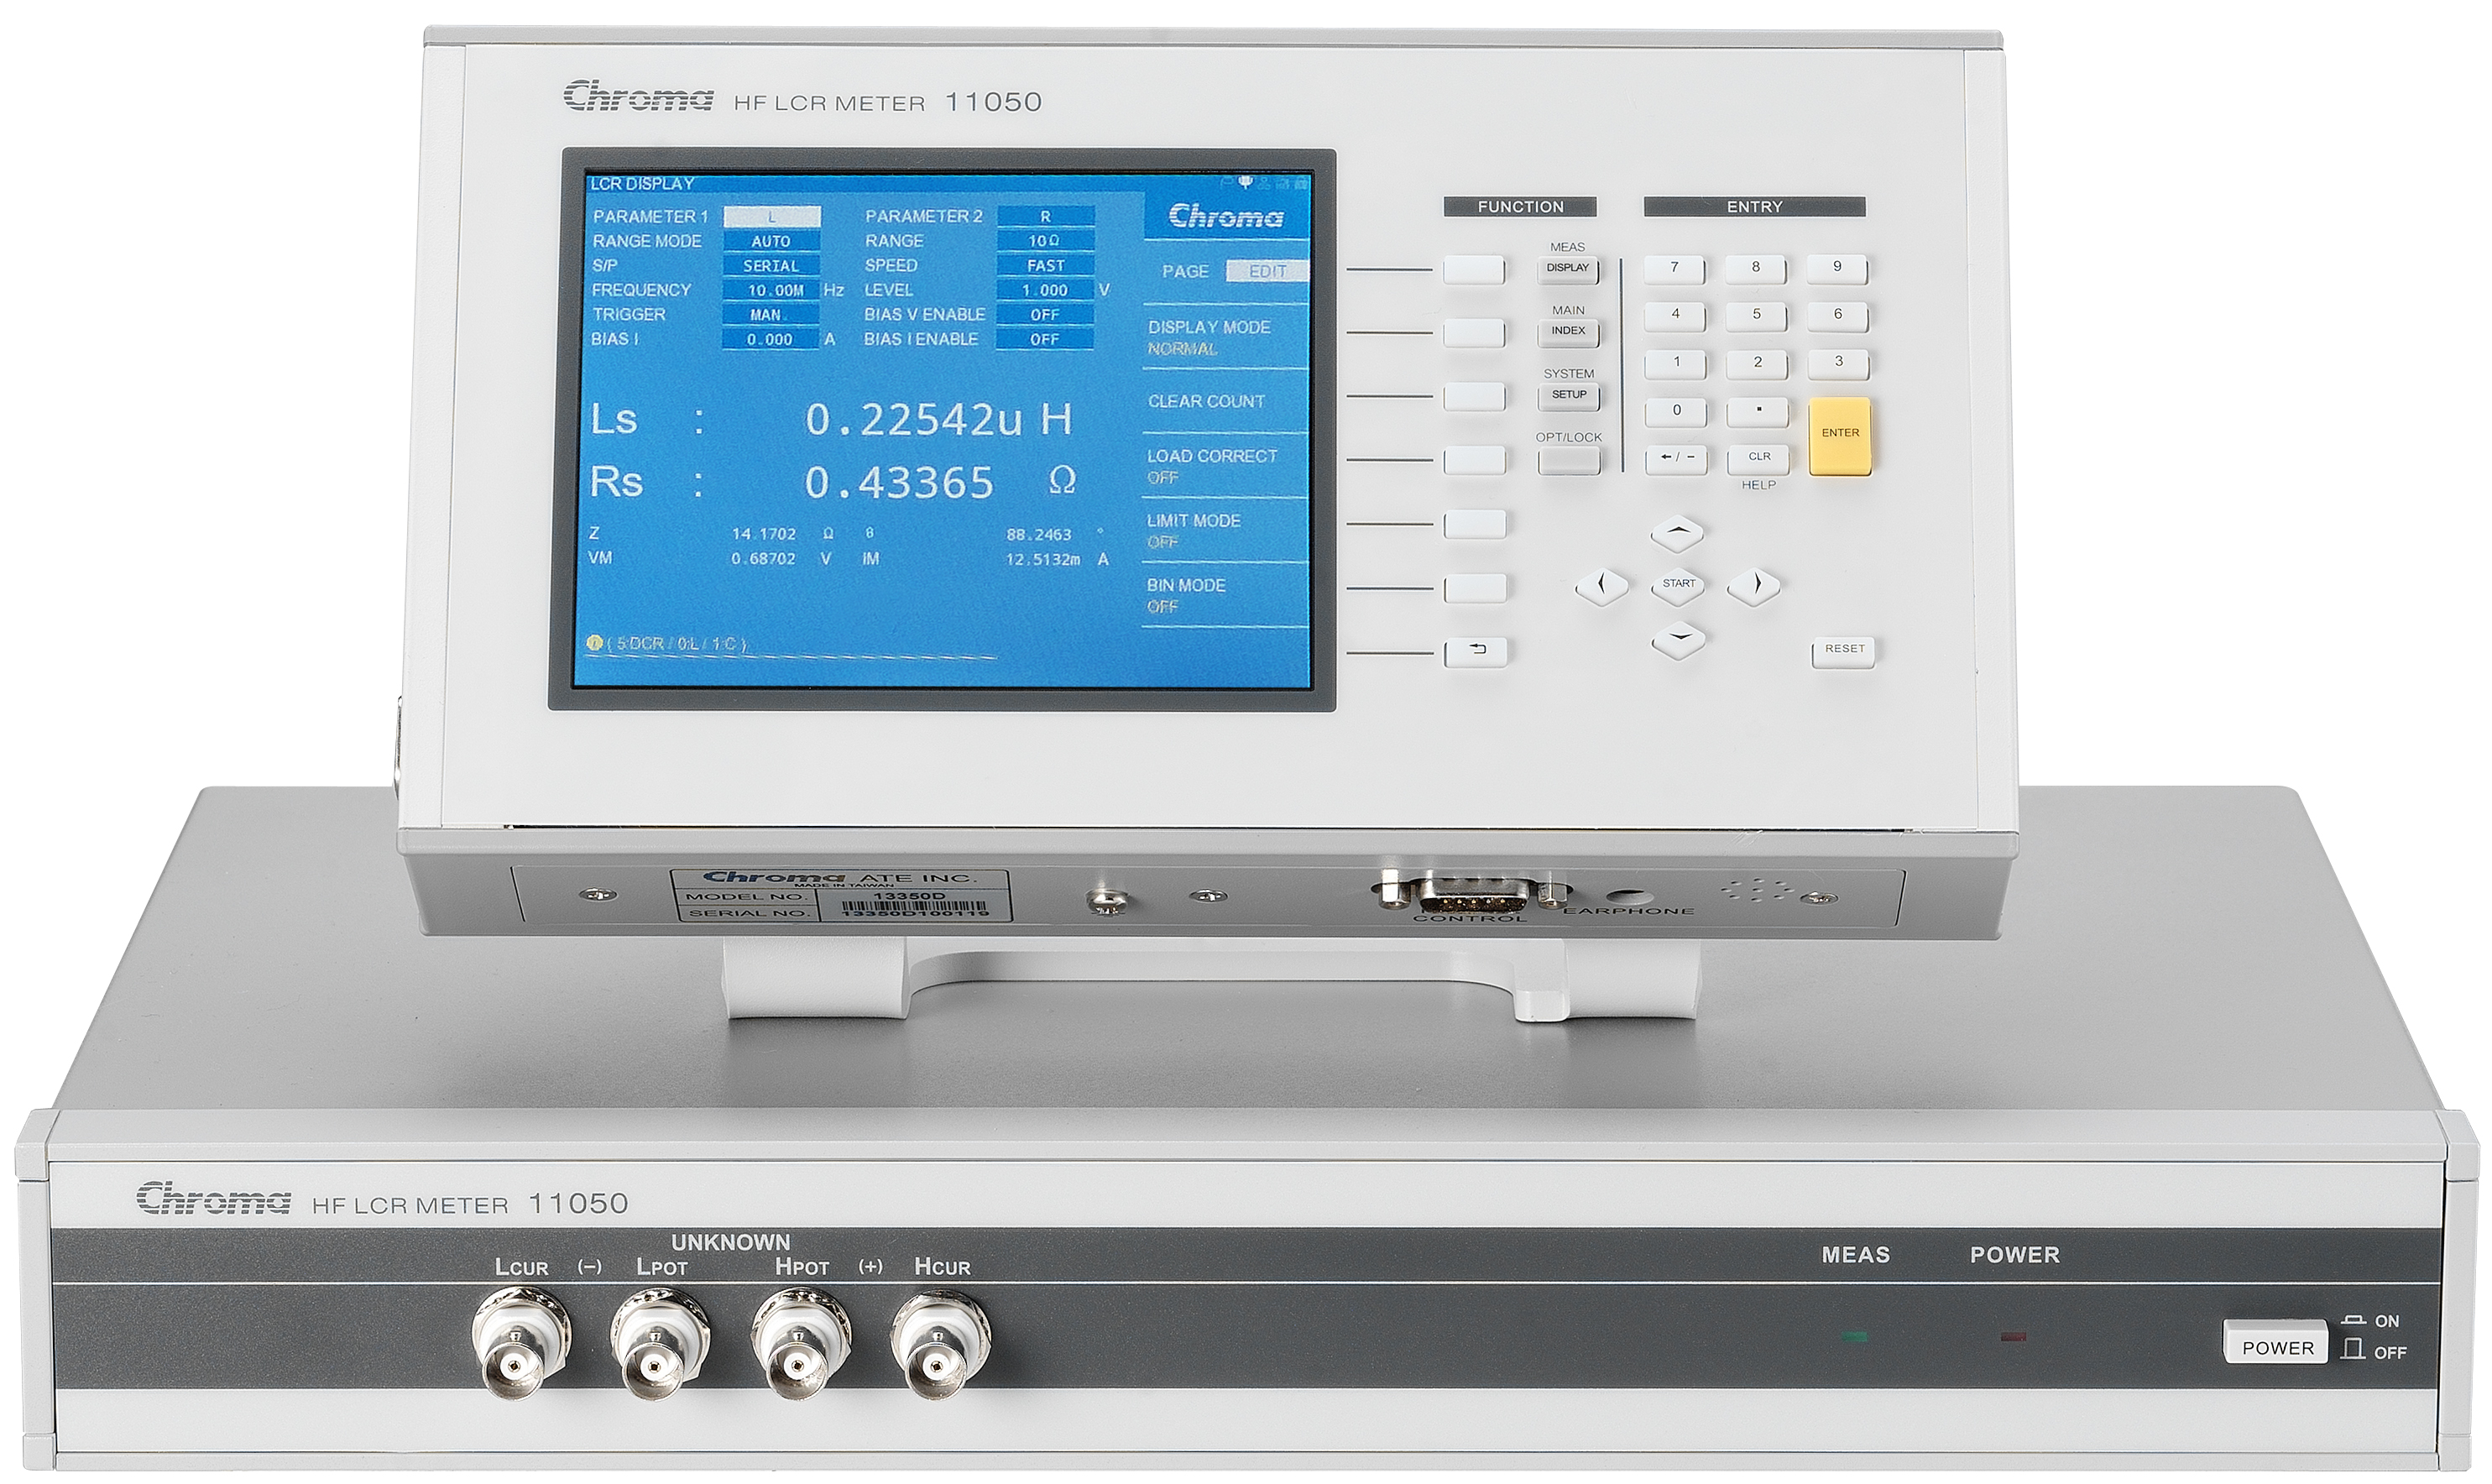Tap the MAIN INDEX function key
Screen dimensions: 2492x1484
(1567, 332)
